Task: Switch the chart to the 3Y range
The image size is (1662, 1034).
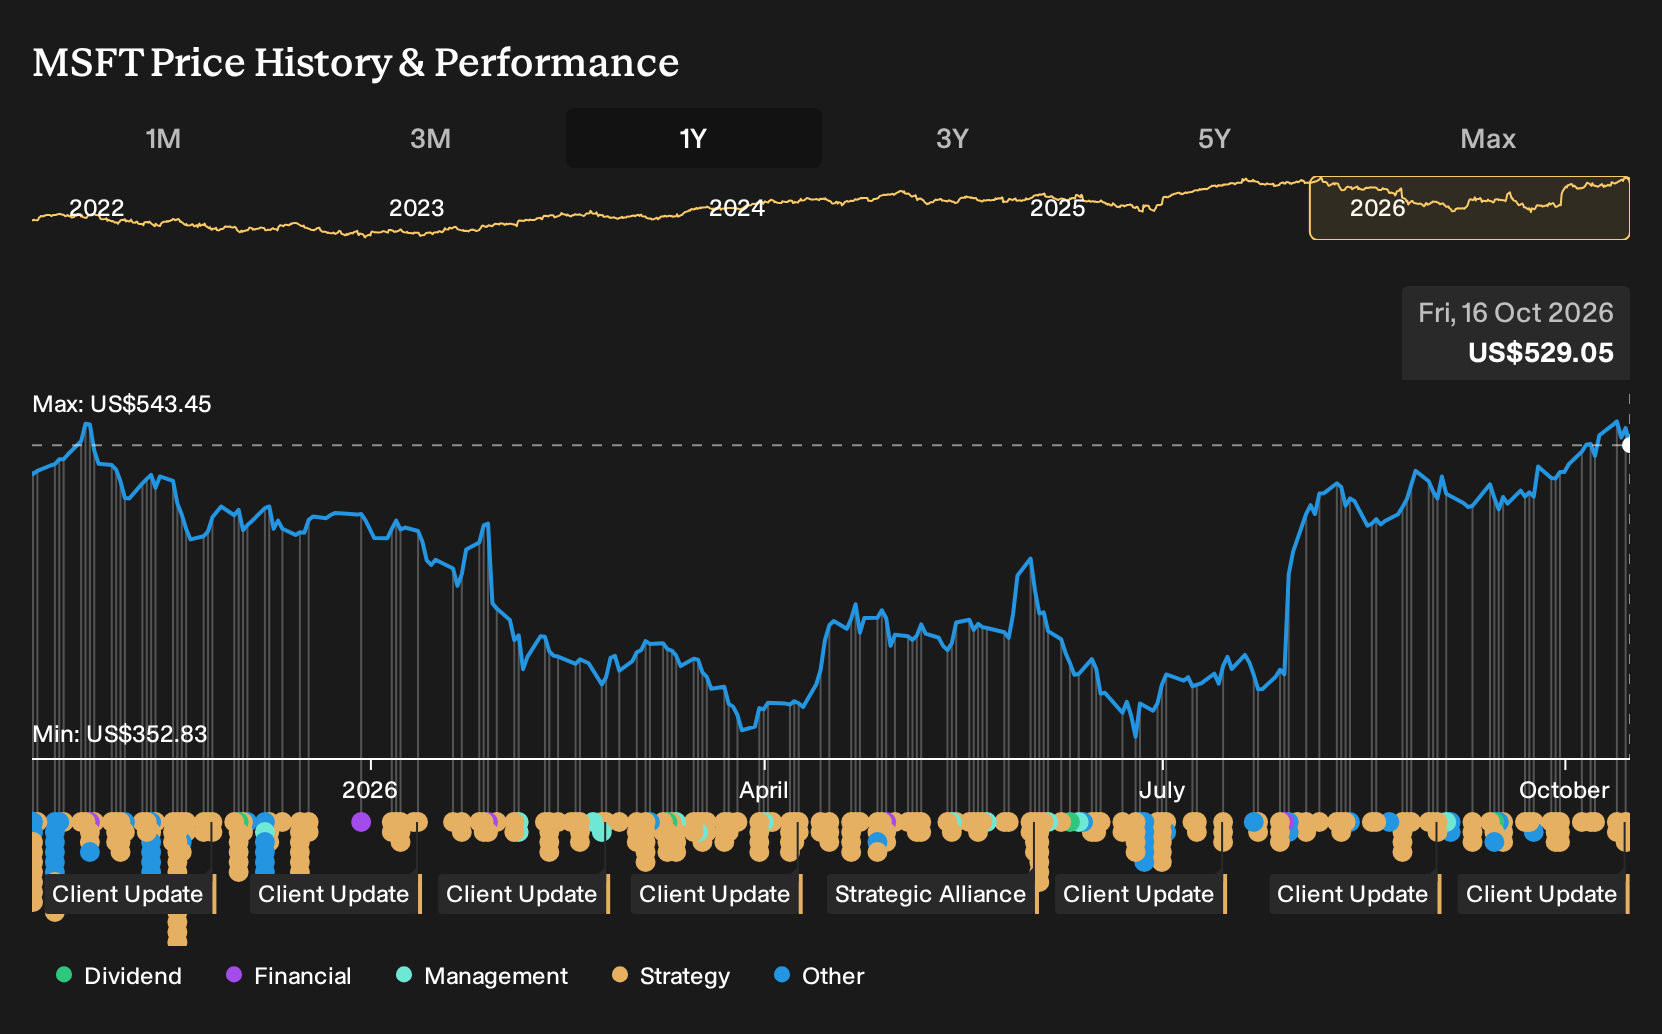Action: [x=952, y=138]
